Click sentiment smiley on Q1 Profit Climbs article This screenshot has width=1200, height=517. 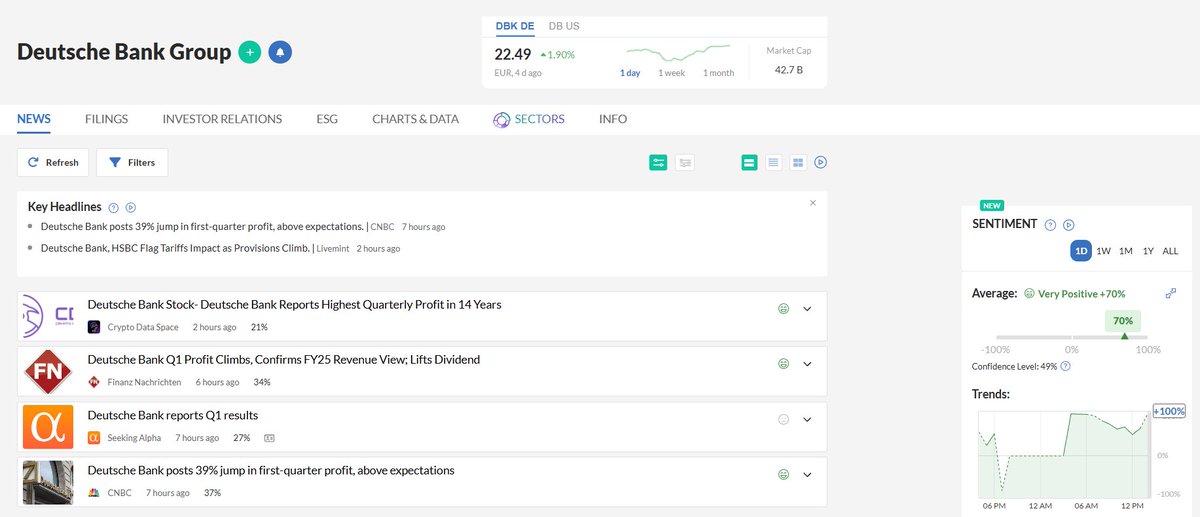click(784, 364)
